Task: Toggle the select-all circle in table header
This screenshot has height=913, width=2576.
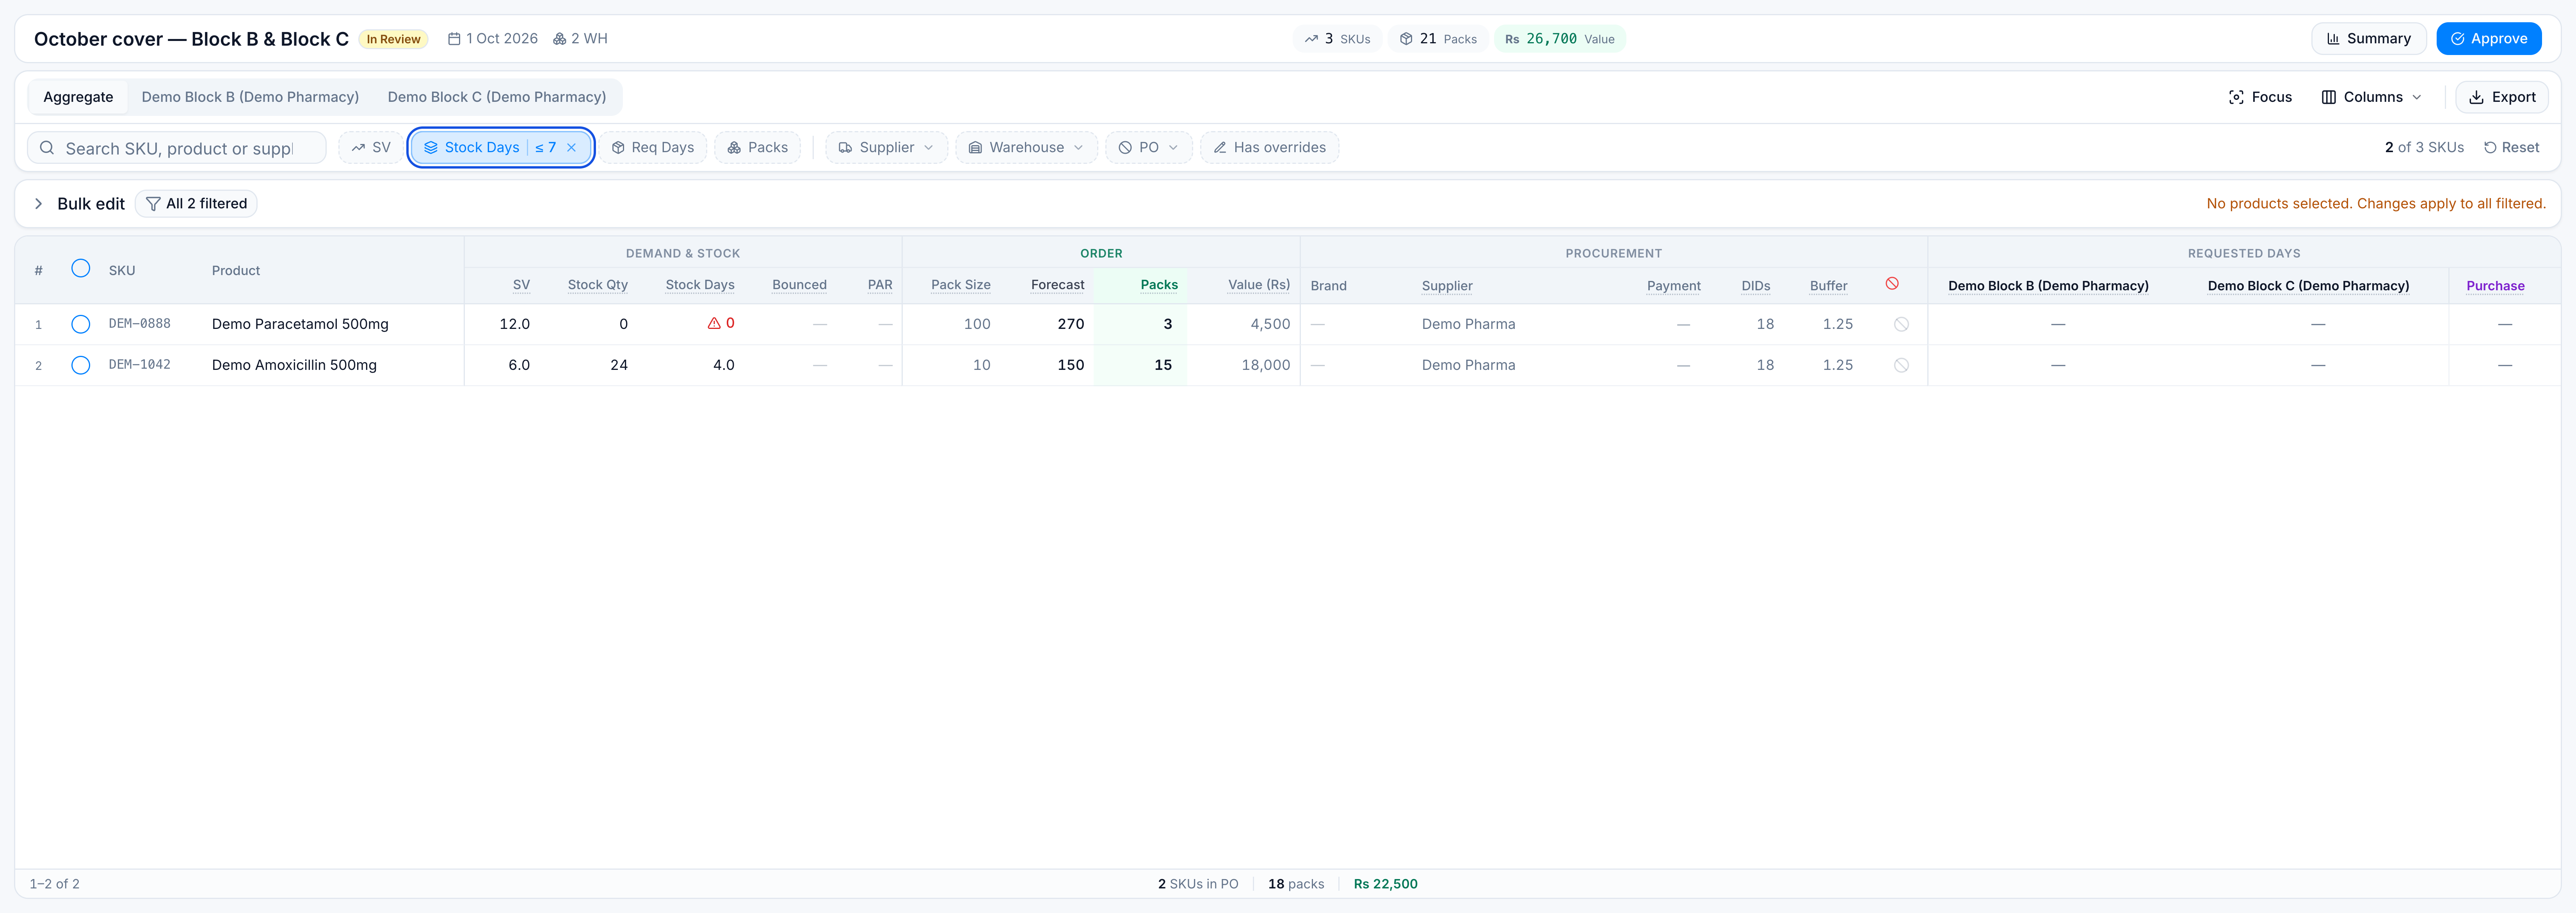Action: [81, 268]
